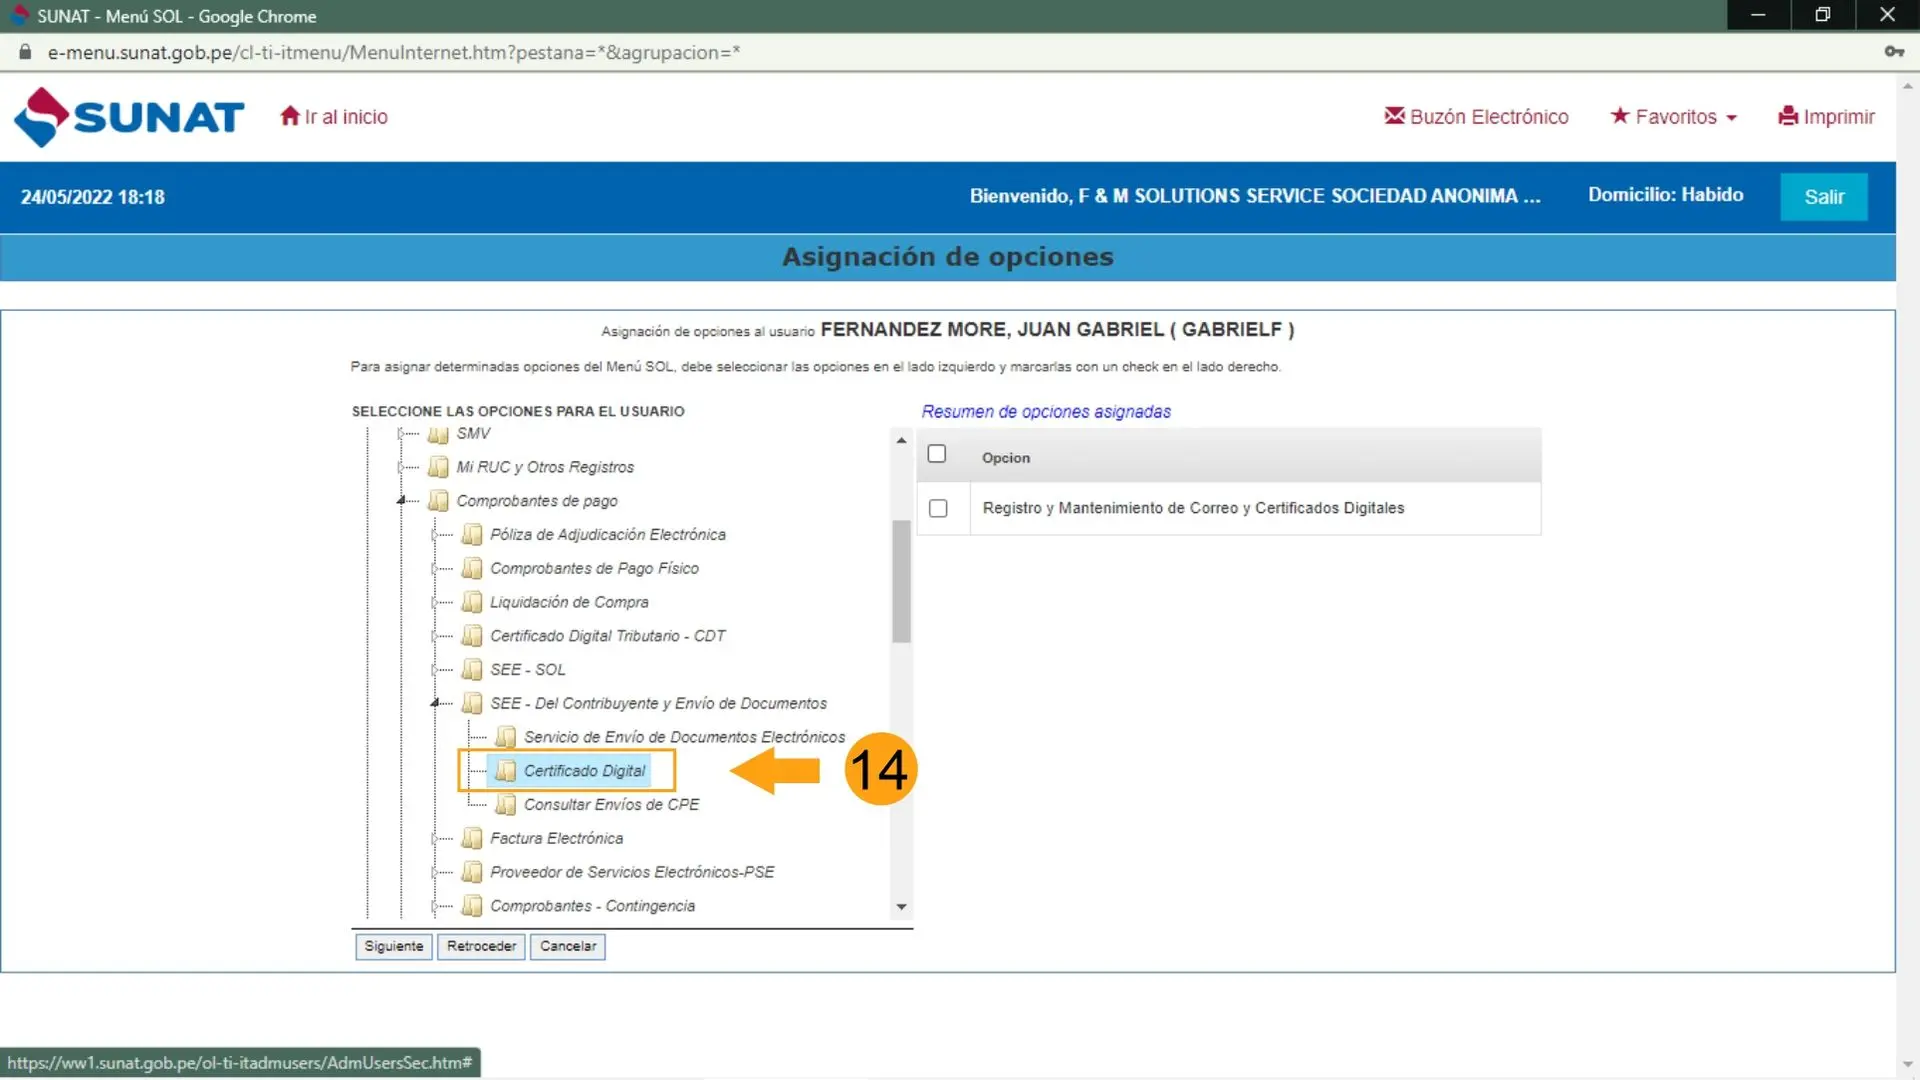This screenshot has height=1080, width=1920.
Task: Open the Favoritos dropdown menu
Action: click(x=1675, y=117)
